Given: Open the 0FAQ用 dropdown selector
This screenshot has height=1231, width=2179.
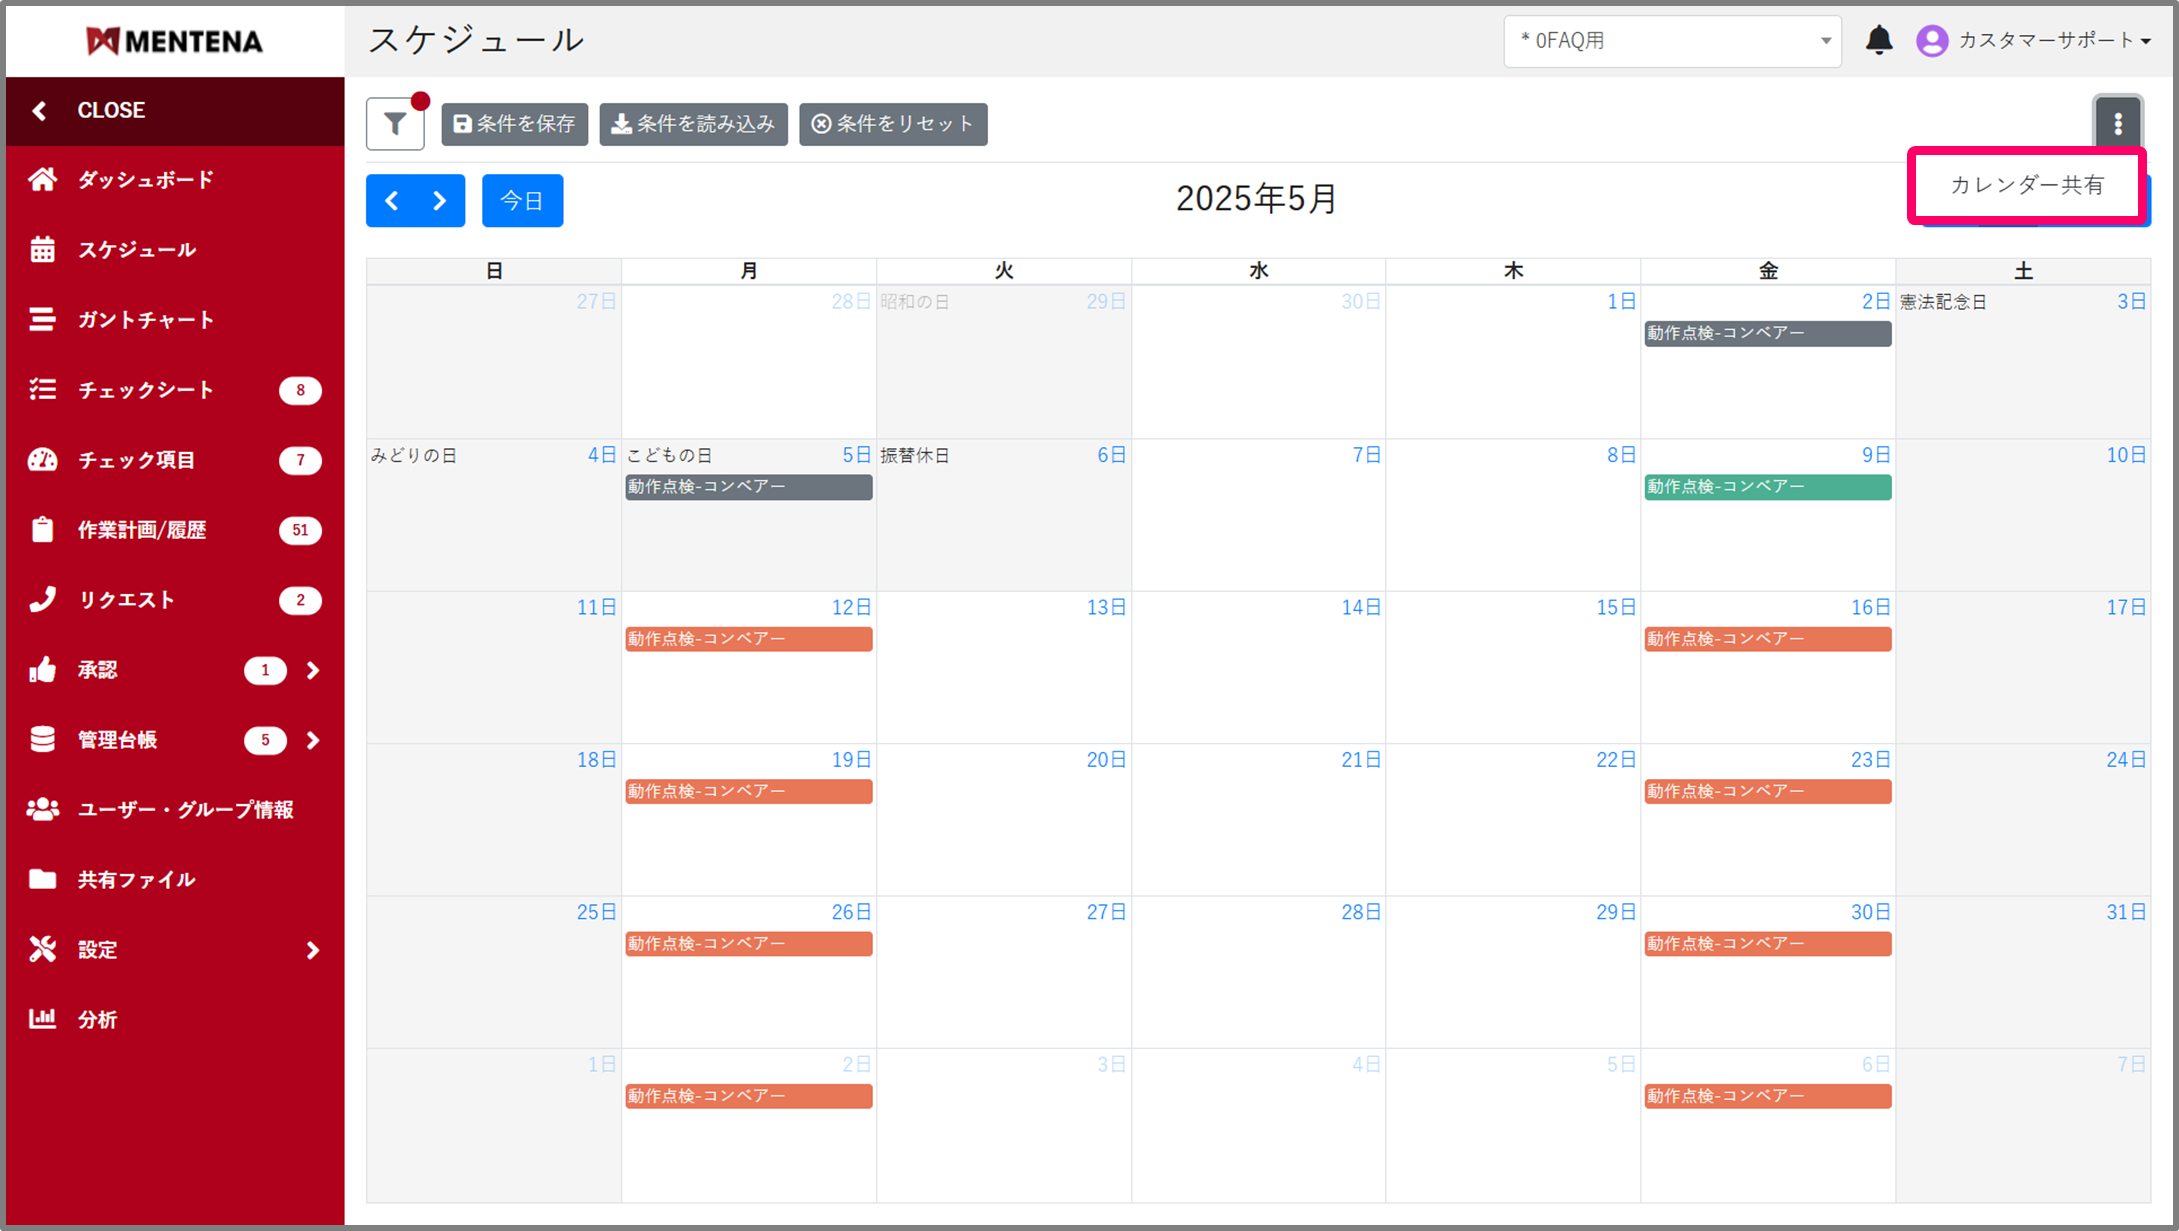Looking at the screenshot, I should [x=1671, y=41].
